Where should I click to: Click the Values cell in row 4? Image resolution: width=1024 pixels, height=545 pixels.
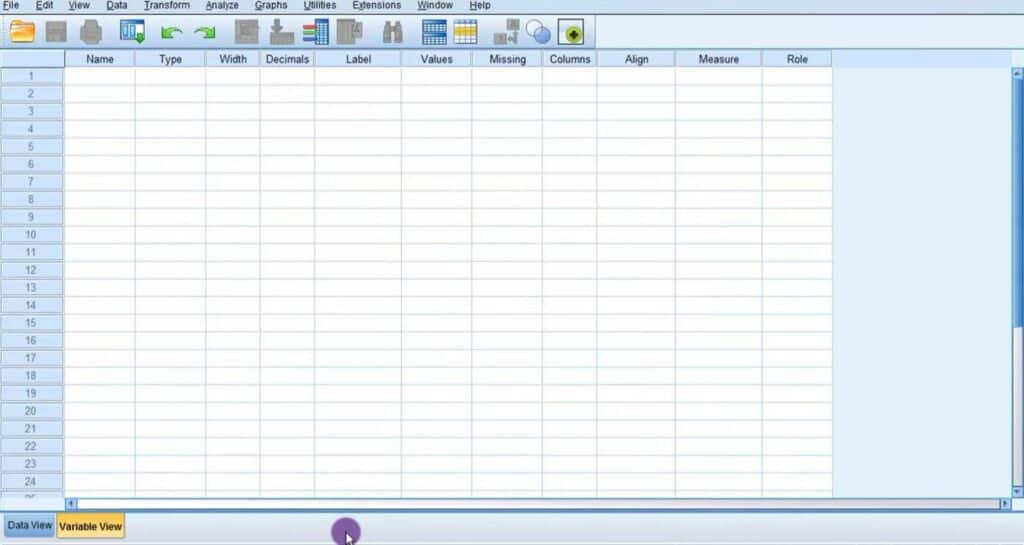[x=436, y=129]
